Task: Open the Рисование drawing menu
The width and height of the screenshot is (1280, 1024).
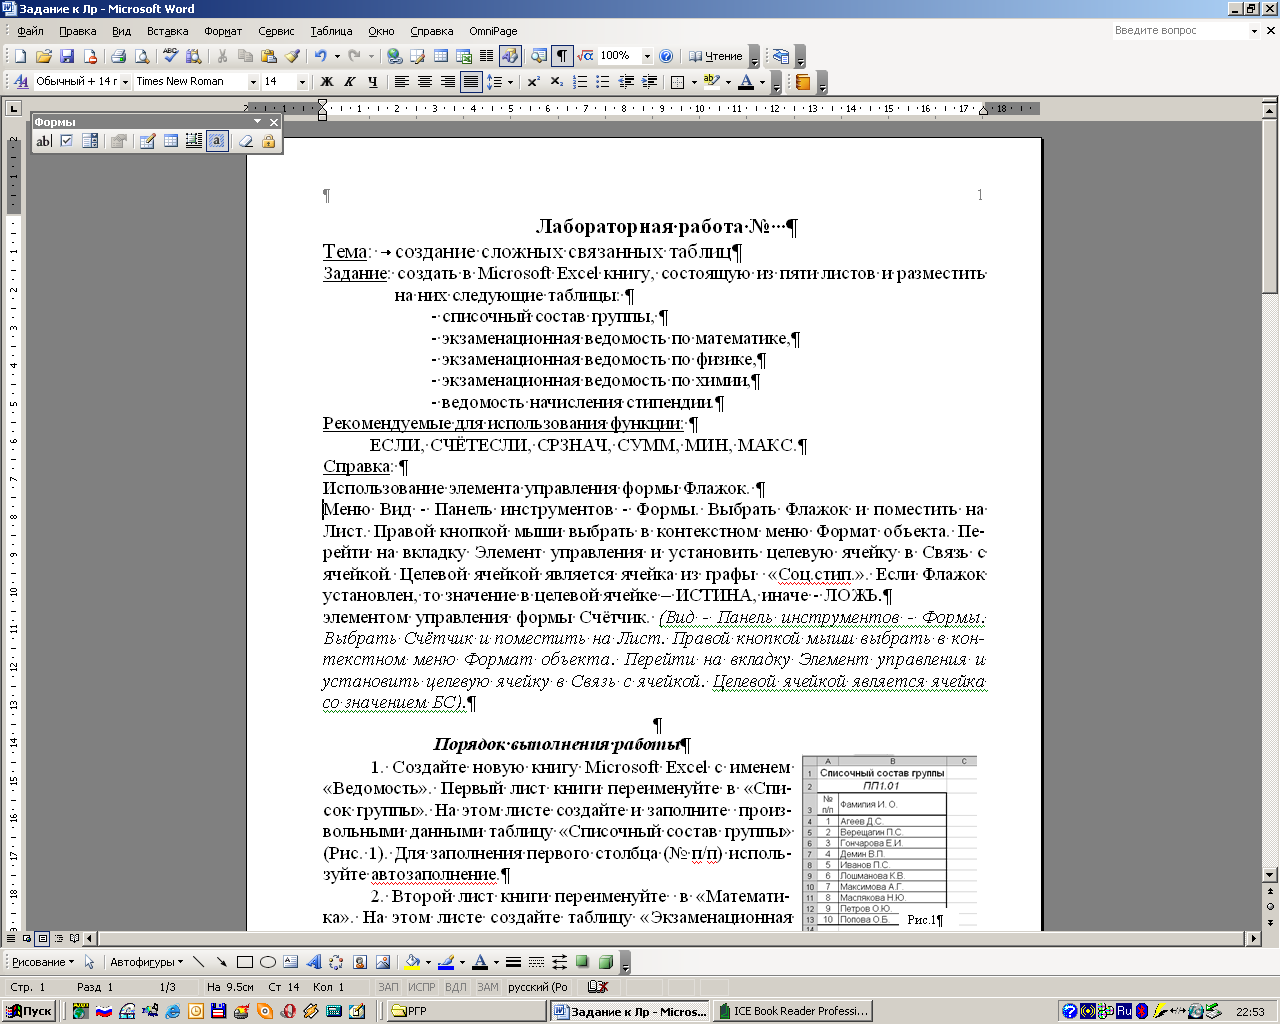Action: (x=42, y=962)
